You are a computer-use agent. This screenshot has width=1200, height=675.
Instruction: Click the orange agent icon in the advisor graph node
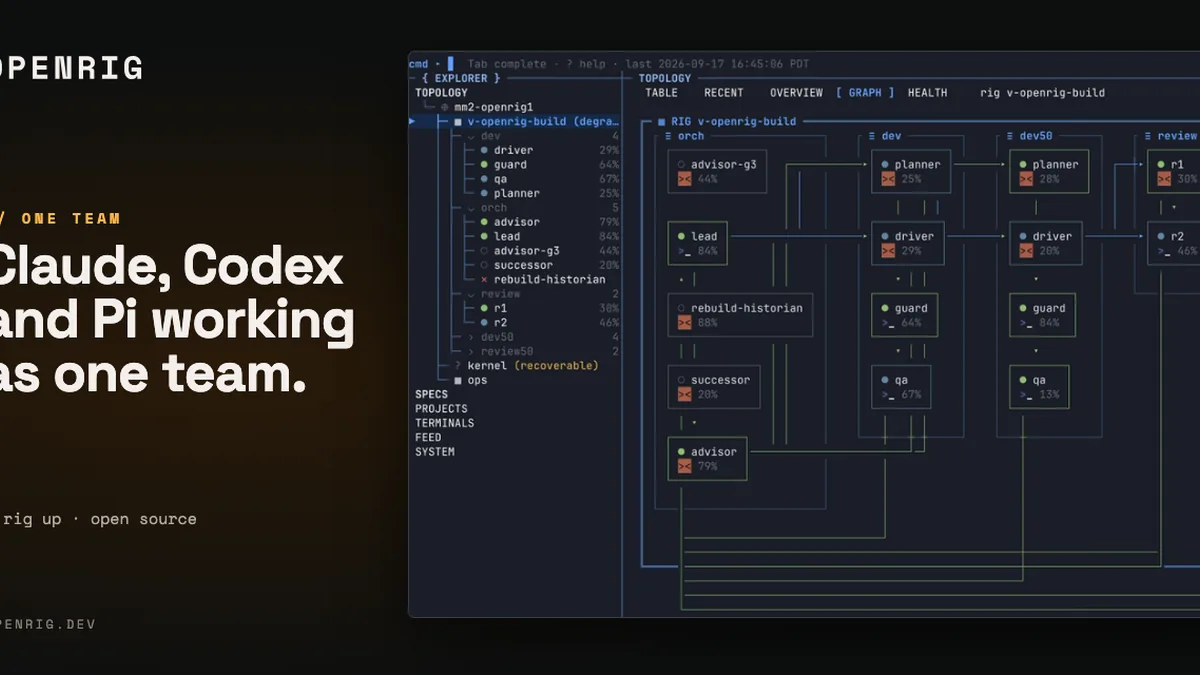coord(684,466)
